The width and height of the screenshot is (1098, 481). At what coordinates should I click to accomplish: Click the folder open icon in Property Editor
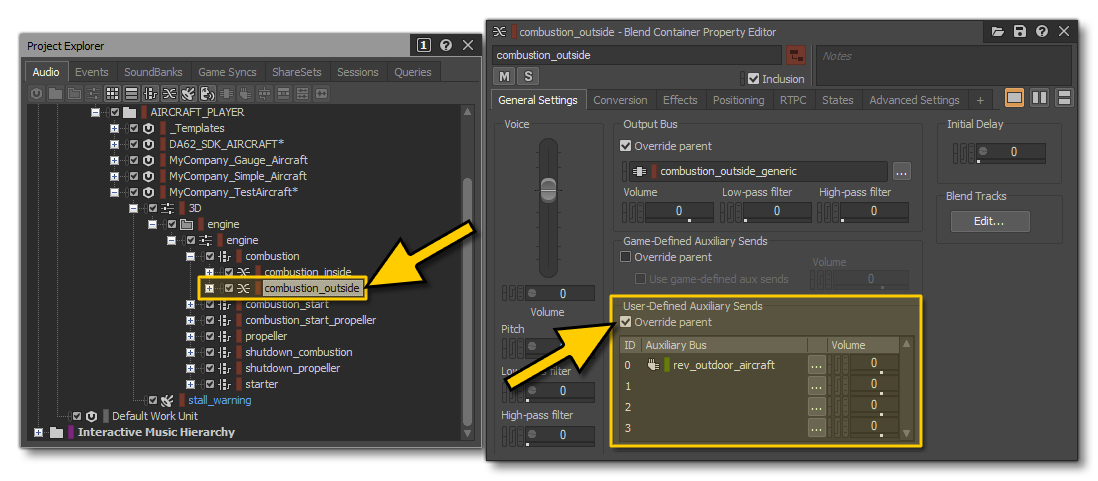pos(998,32)
